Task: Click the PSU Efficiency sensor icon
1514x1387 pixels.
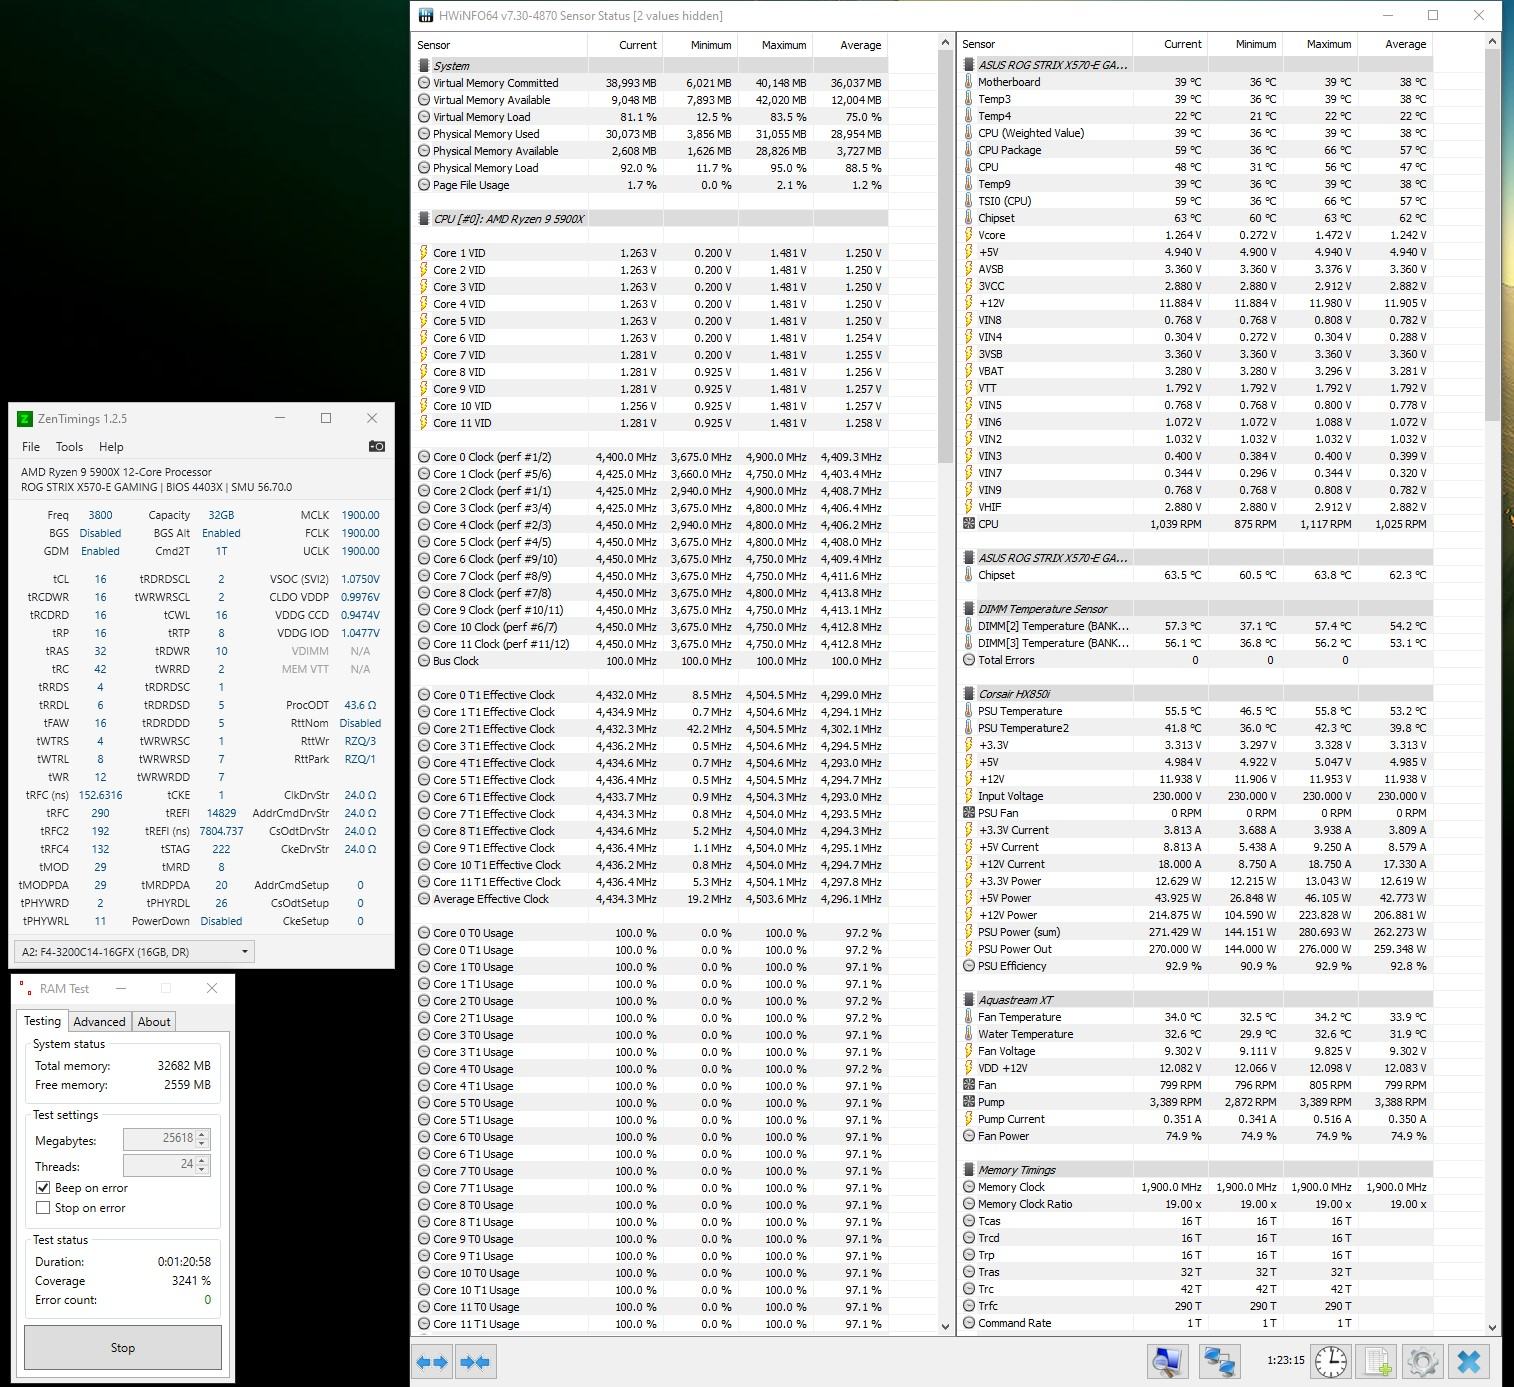Action: pyautogui.click(x=968, y=966)
